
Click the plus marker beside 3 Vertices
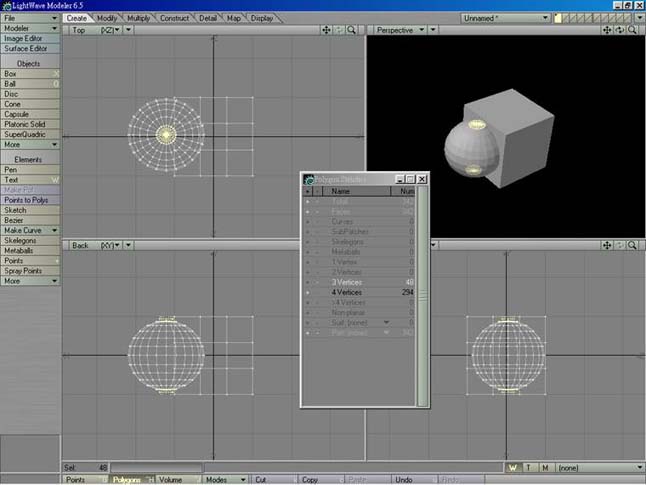click(x=307, y=282)
